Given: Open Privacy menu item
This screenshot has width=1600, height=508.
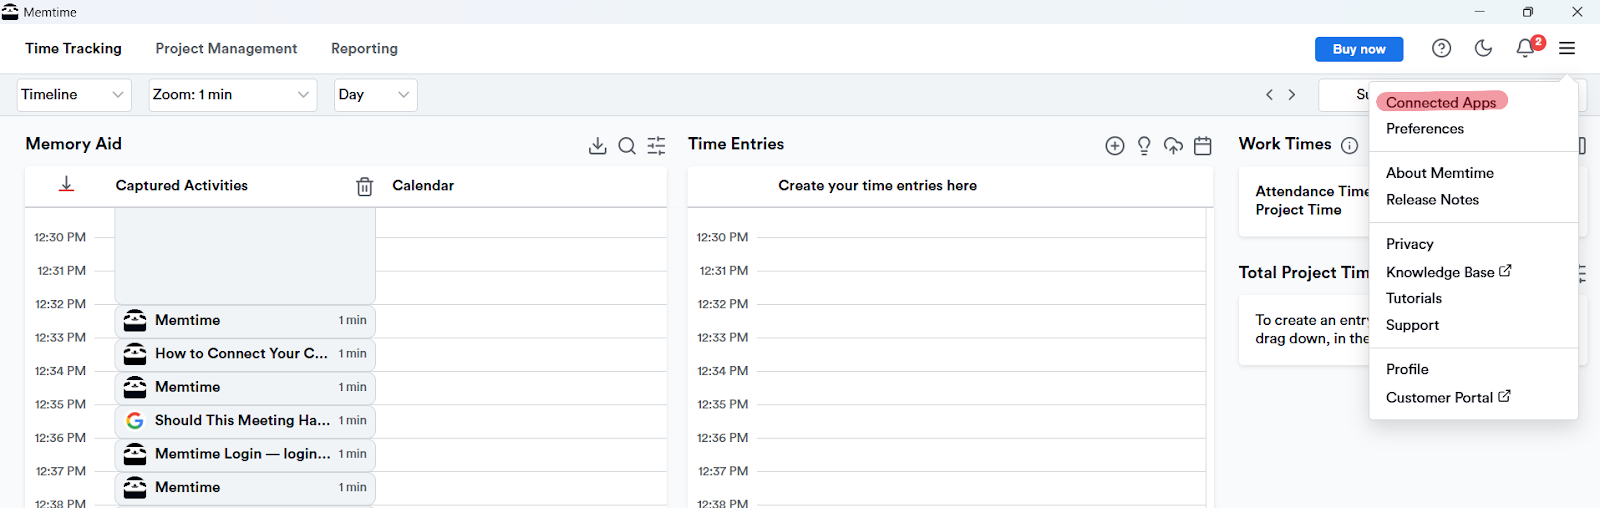Looking at the screenshot, I should pos(1410,244).
